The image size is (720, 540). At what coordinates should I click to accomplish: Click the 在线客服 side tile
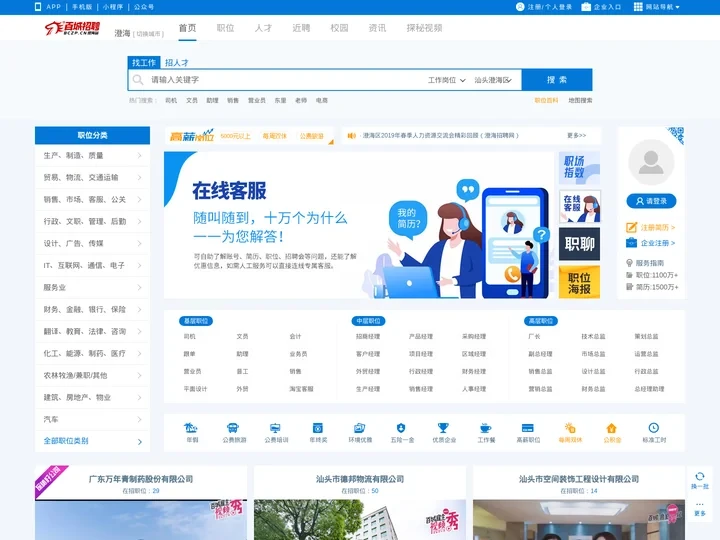[579, 206]
